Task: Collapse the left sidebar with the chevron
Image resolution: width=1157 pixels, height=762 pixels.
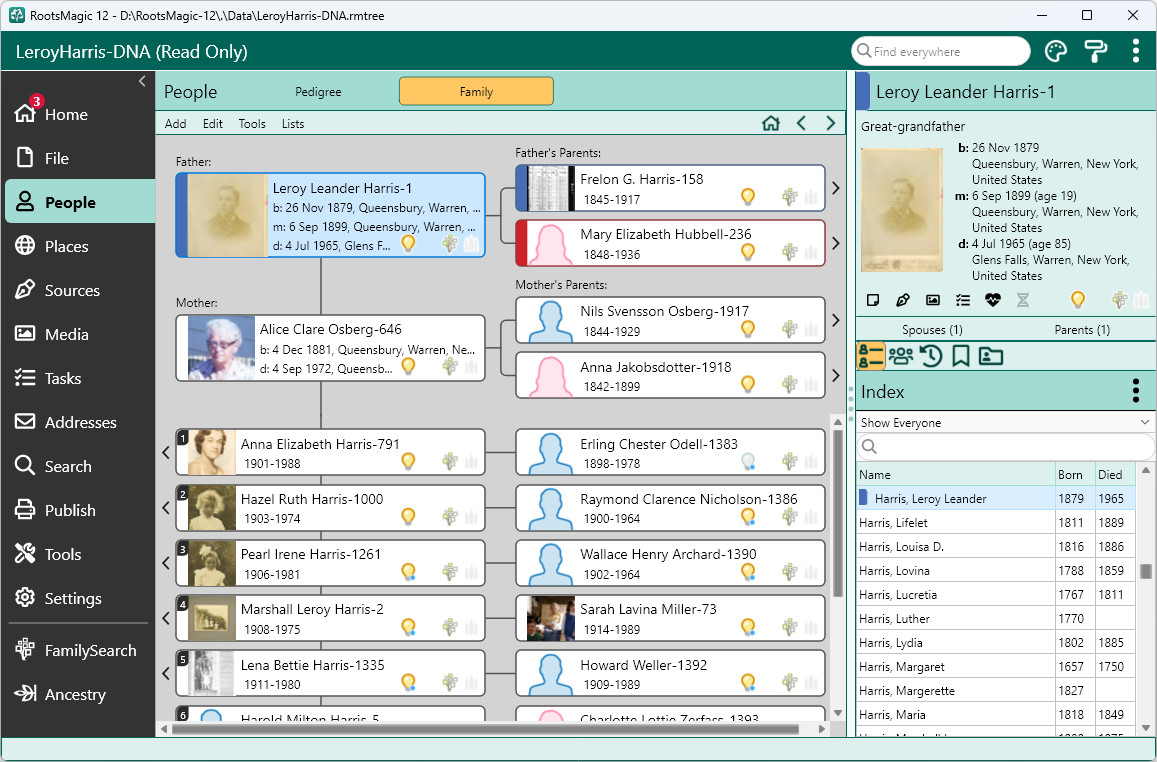Action: click(142, 81)
